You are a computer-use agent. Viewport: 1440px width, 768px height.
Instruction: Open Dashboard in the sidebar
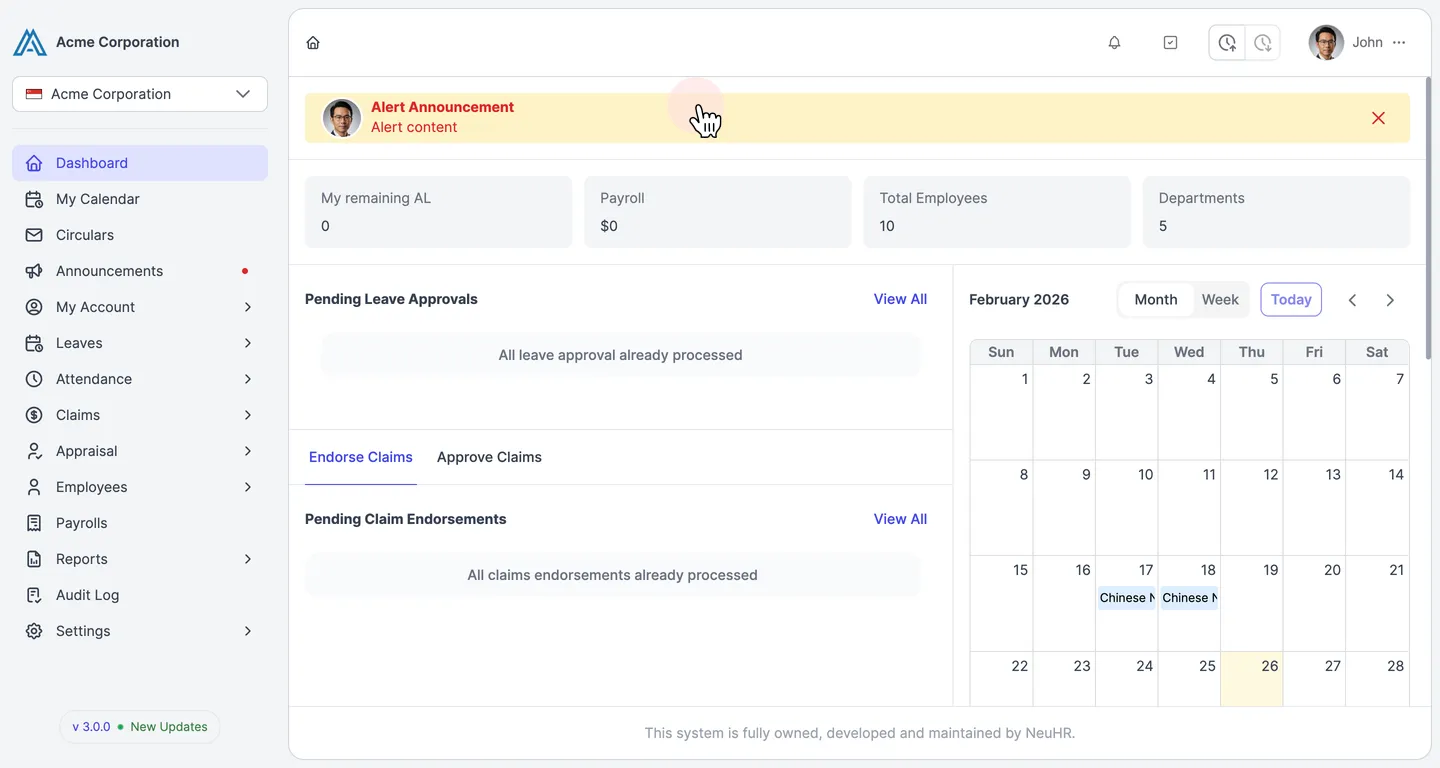[140, 163]
